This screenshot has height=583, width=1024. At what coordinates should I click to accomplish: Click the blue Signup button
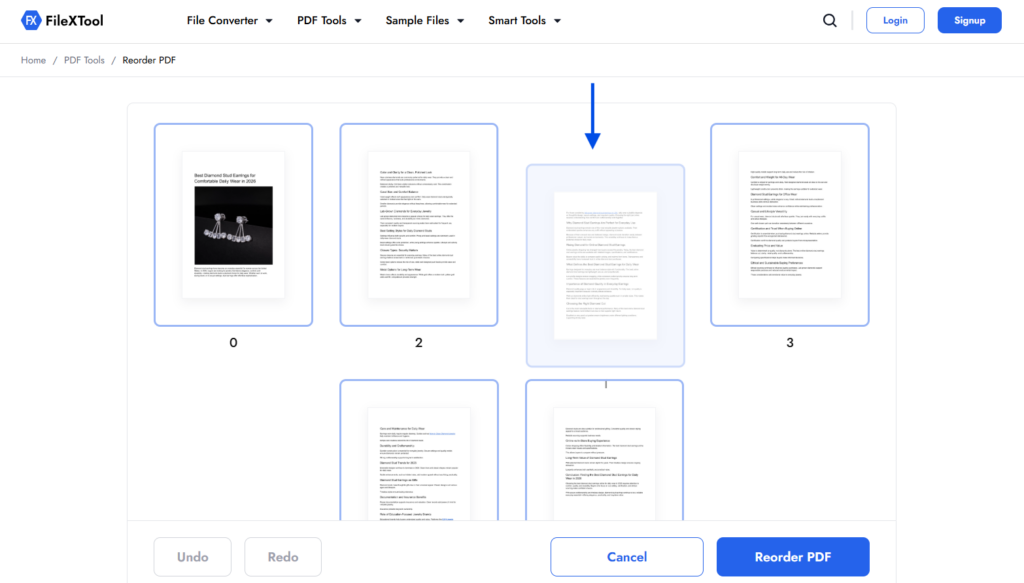click(969, 20)
